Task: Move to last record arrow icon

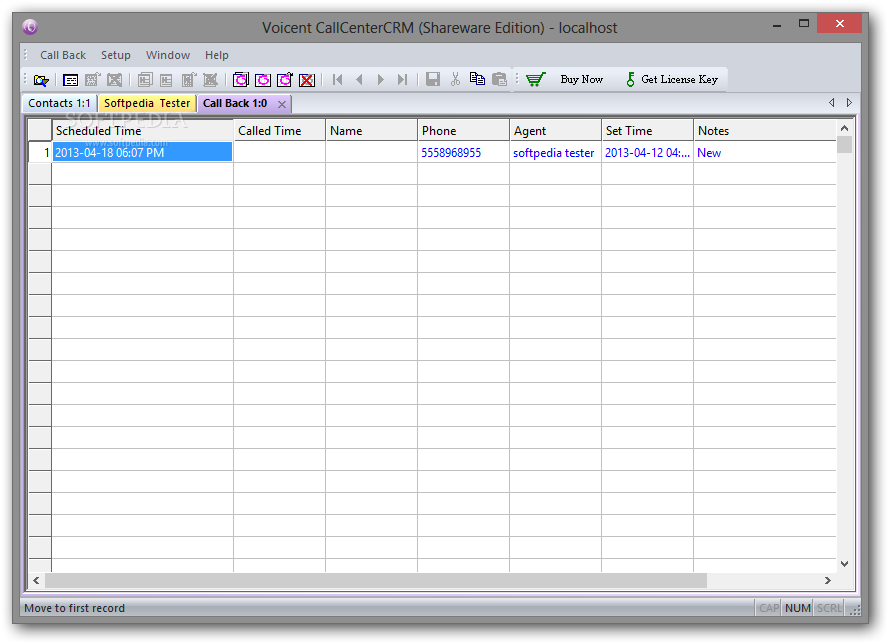Action: pos(402,79)
